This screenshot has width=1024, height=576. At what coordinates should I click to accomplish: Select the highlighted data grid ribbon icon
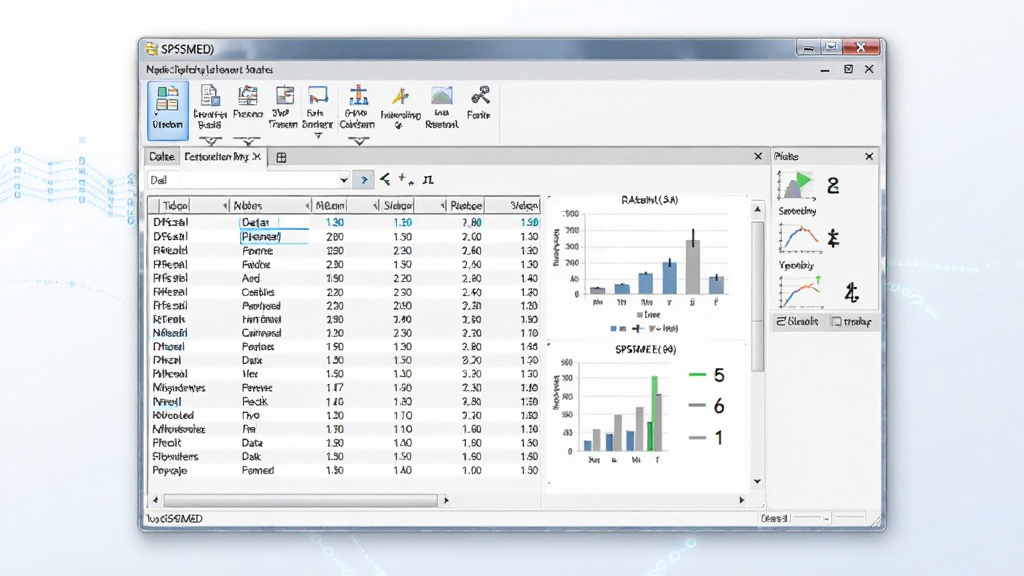point(167,110)
